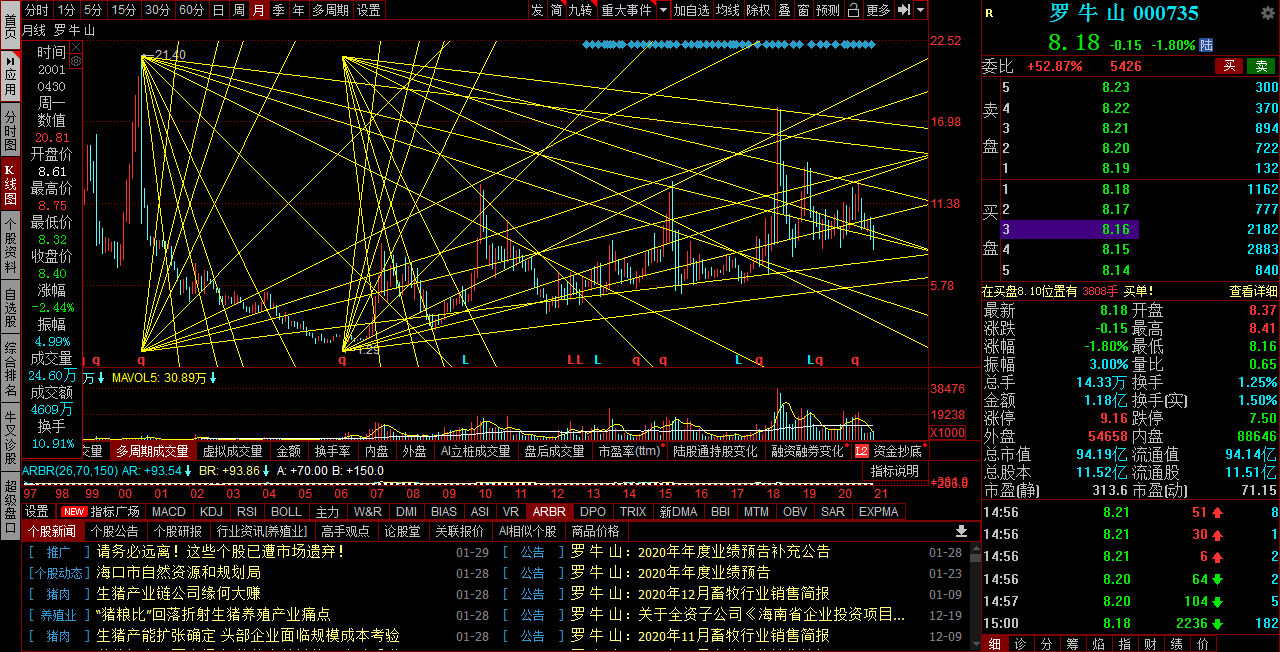Screen dimensions: 1280x652
Task: Click the blue diamond event marker strip
Action: point(729,44)
